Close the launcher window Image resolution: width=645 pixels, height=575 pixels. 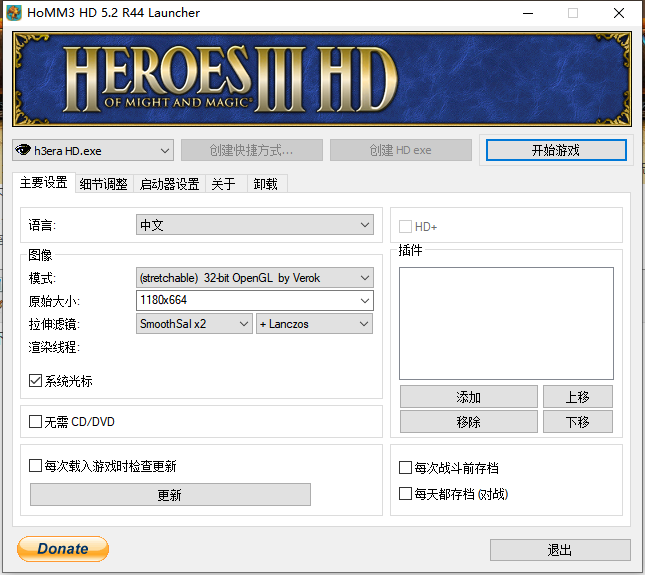[x=619, y=13]
